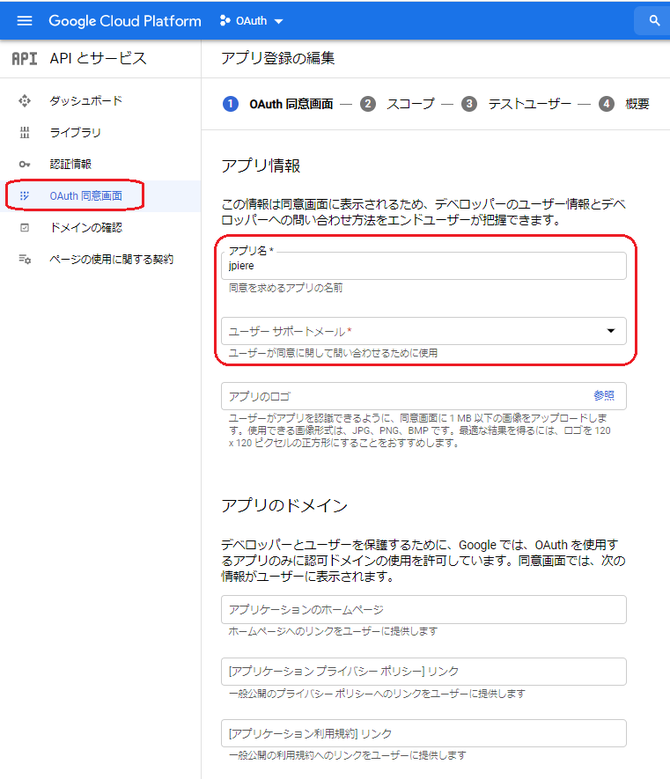The width and height of the screenshot is (670, 779).
Task: Go to the テストユーザー step
Action: (529, 104)
